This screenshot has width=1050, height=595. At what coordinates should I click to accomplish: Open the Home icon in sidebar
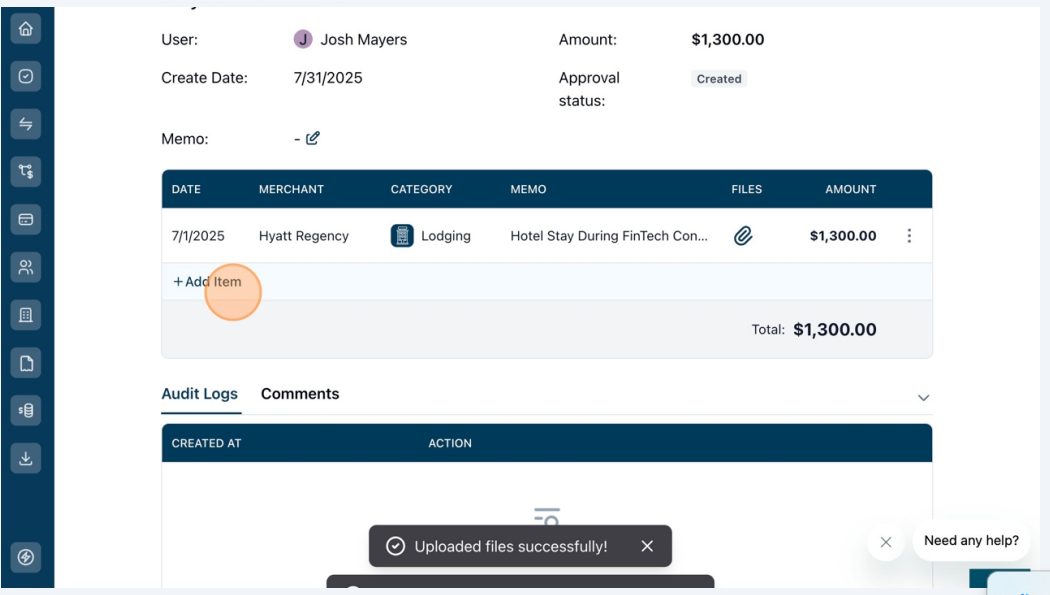[x=25, y=29]
